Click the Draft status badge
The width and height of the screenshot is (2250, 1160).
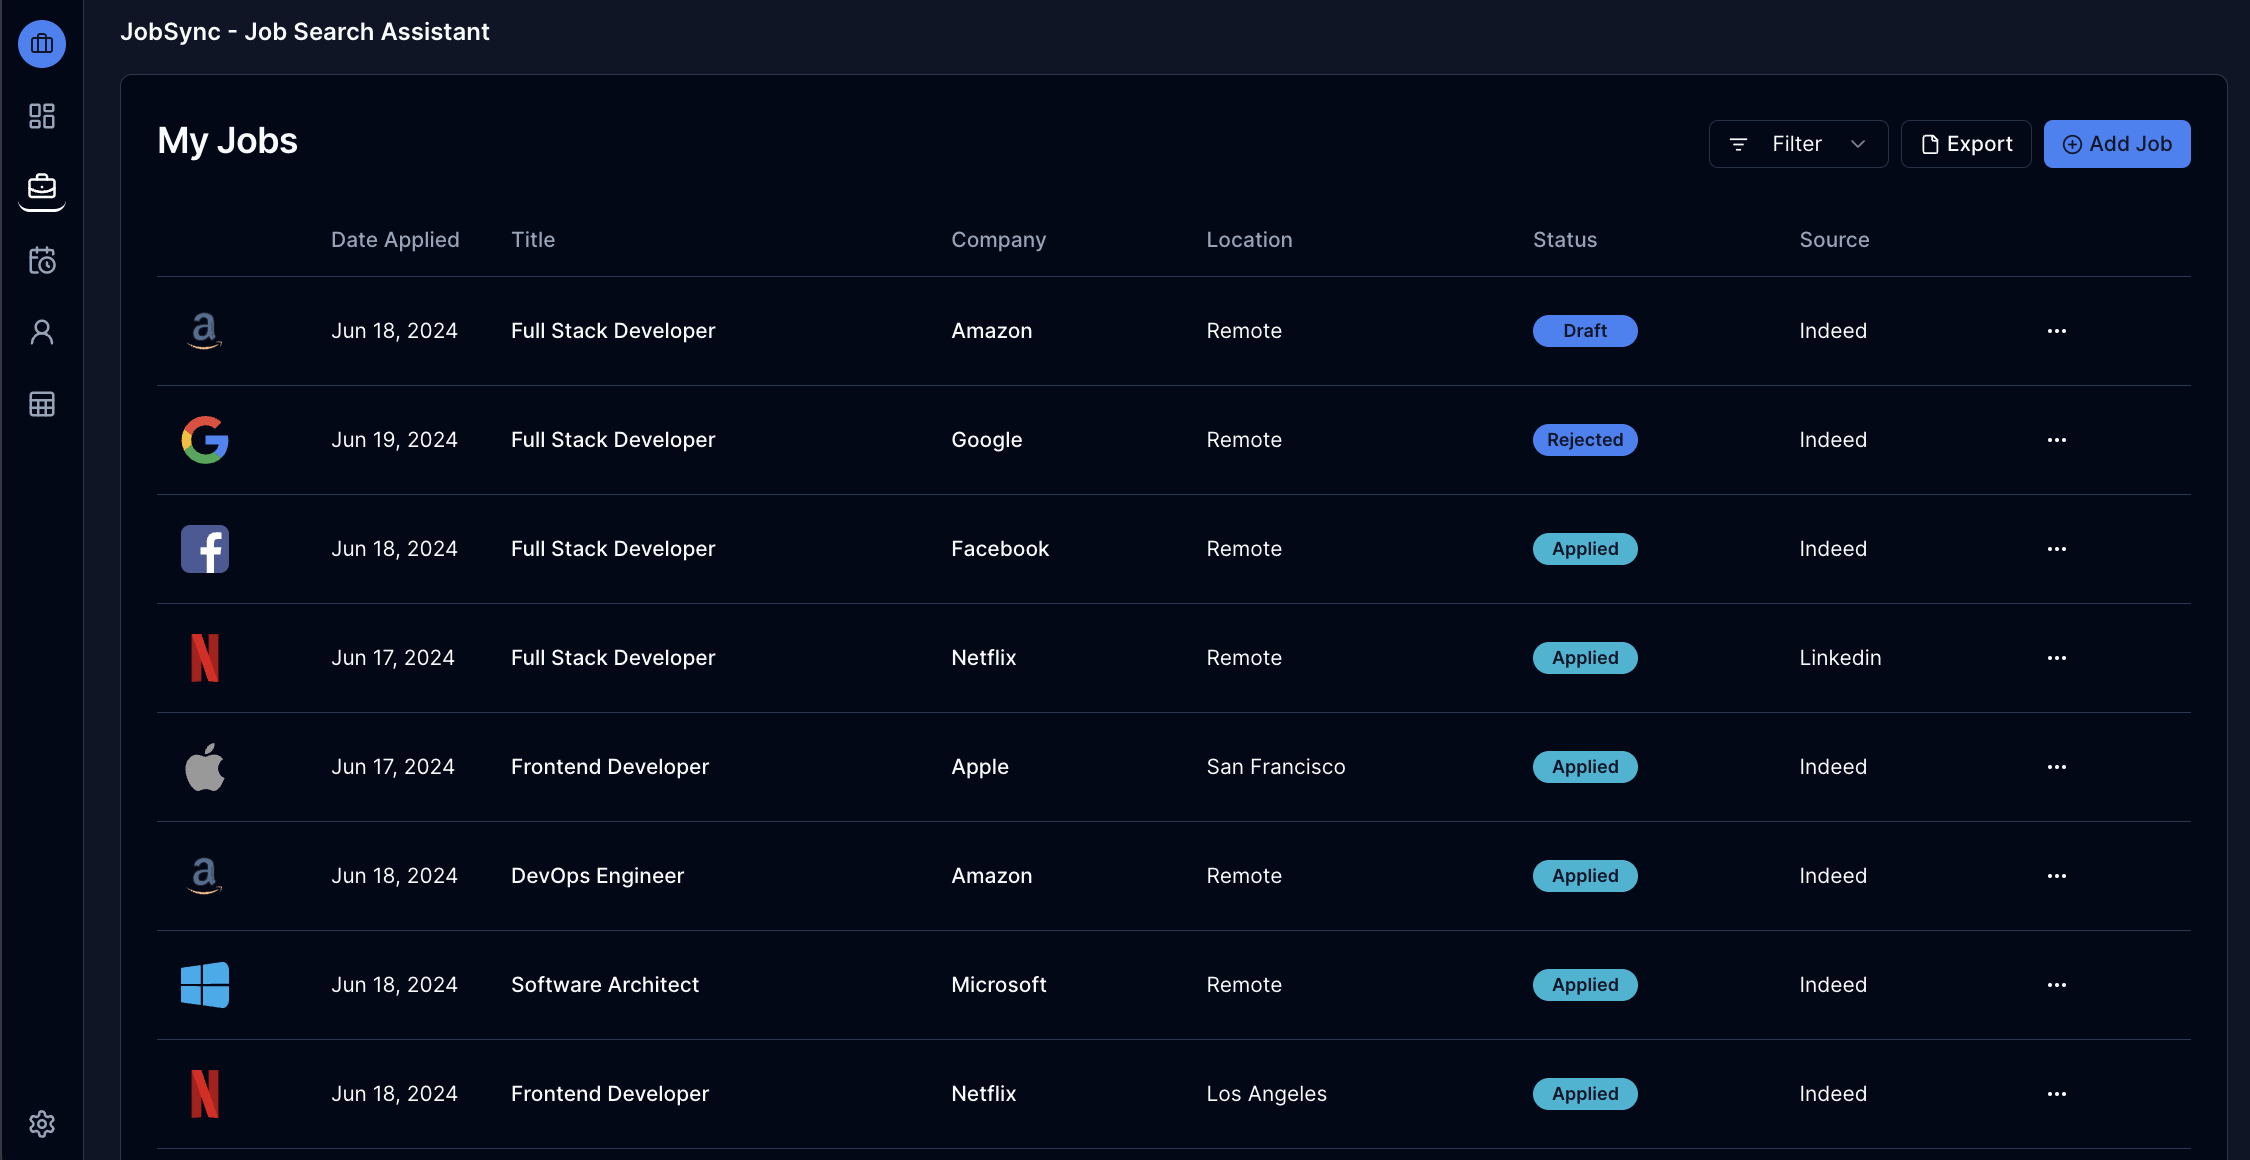[1585, 331]
